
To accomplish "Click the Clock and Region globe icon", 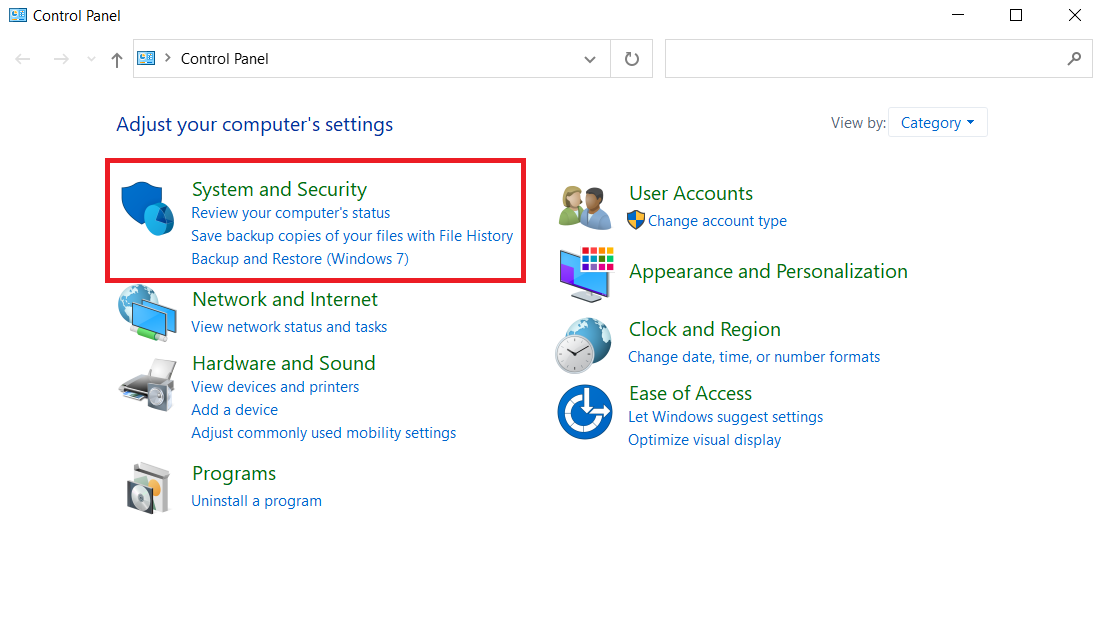I will coord(584,343).
